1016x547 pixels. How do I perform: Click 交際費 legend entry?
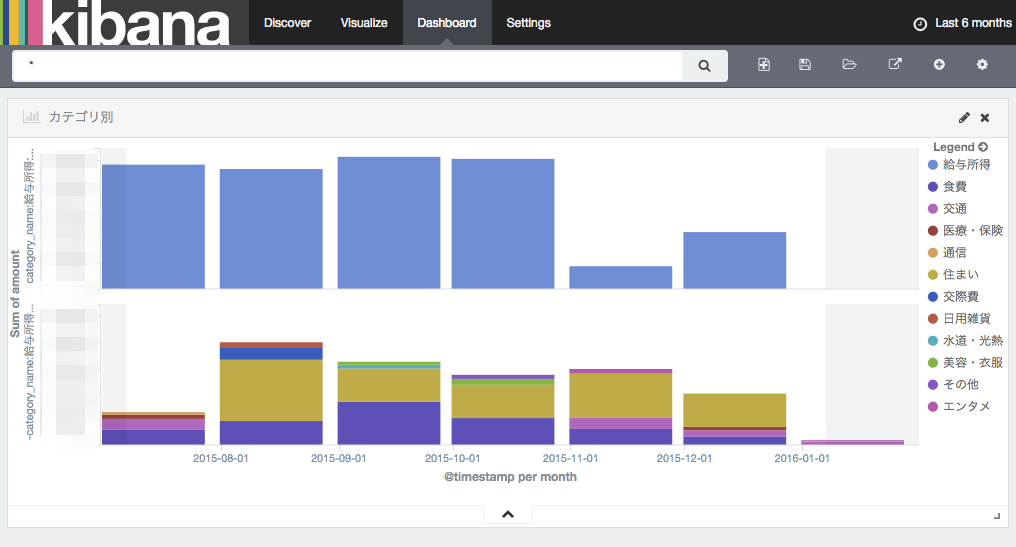(x=953, y=297)
